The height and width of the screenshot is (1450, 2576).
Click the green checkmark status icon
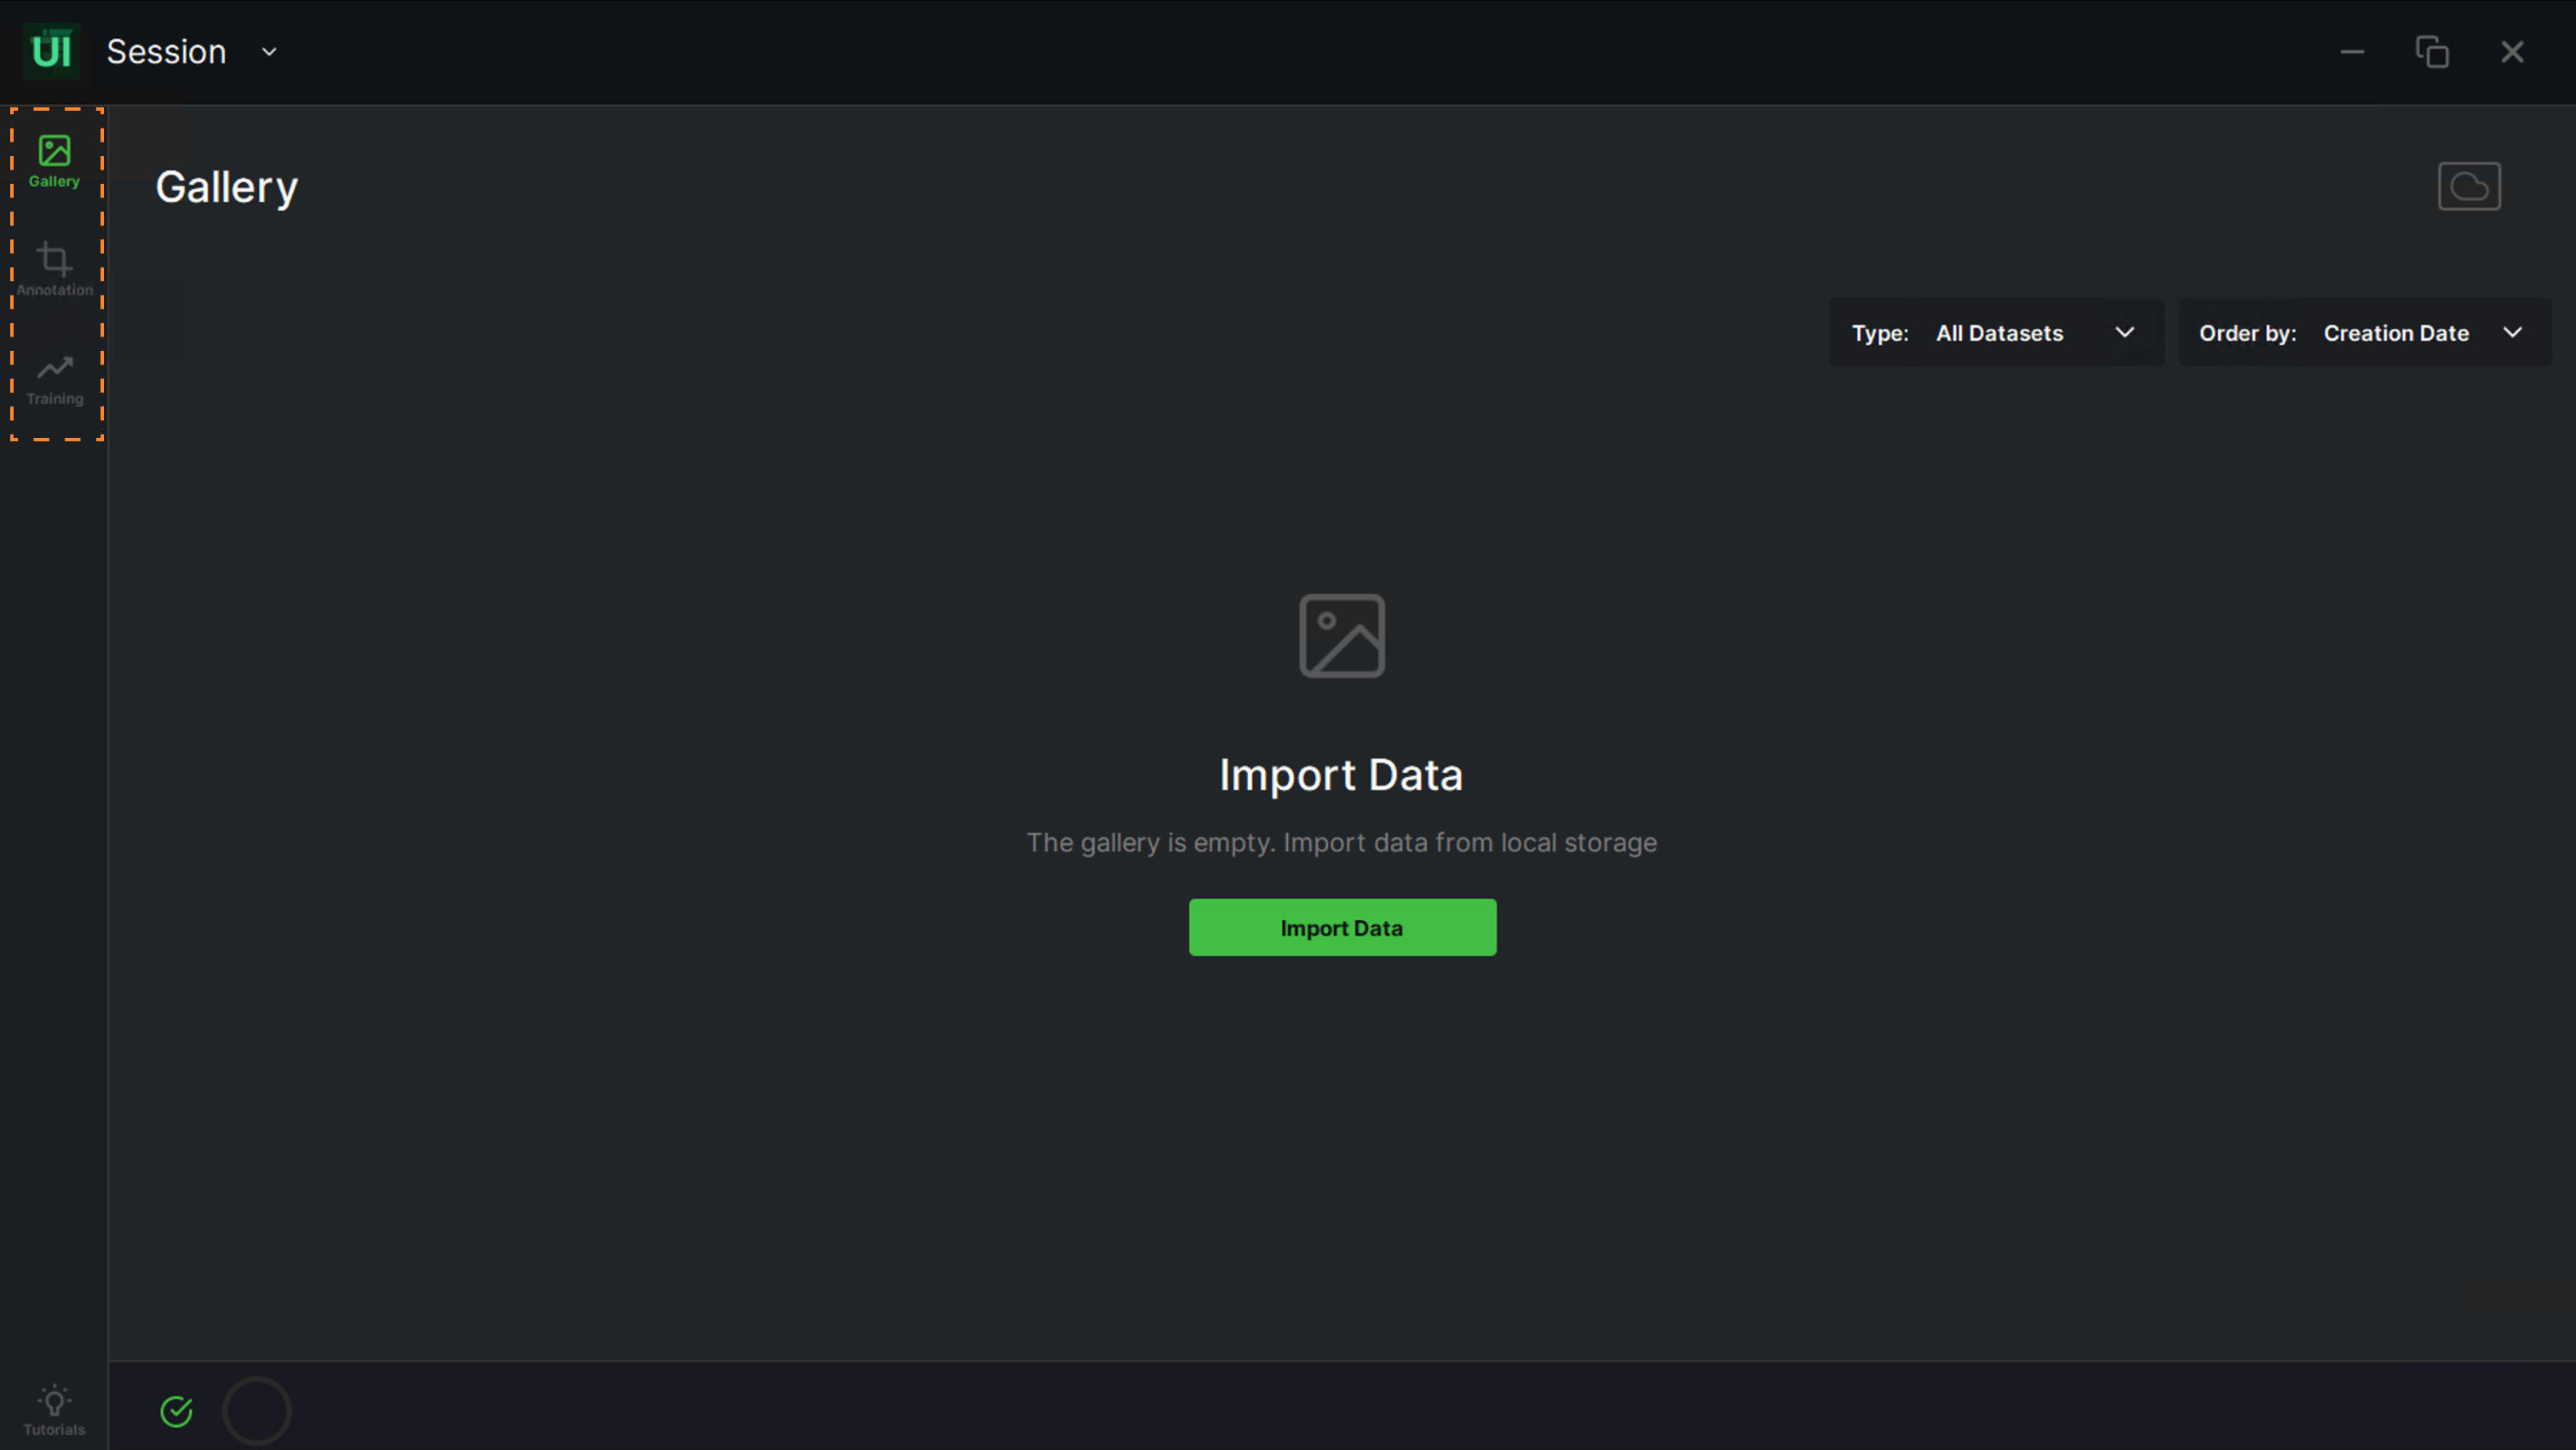pos(176,1411)
